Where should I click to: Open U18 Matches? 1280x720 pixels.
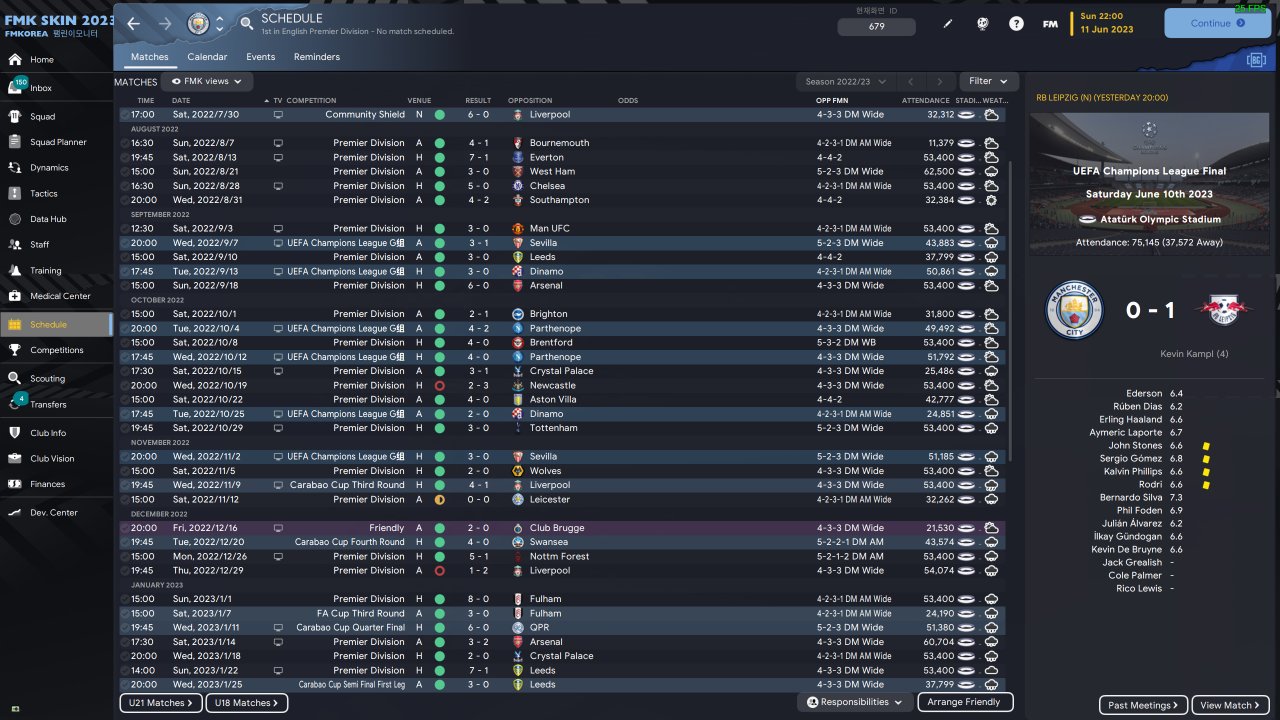point(248,703)
